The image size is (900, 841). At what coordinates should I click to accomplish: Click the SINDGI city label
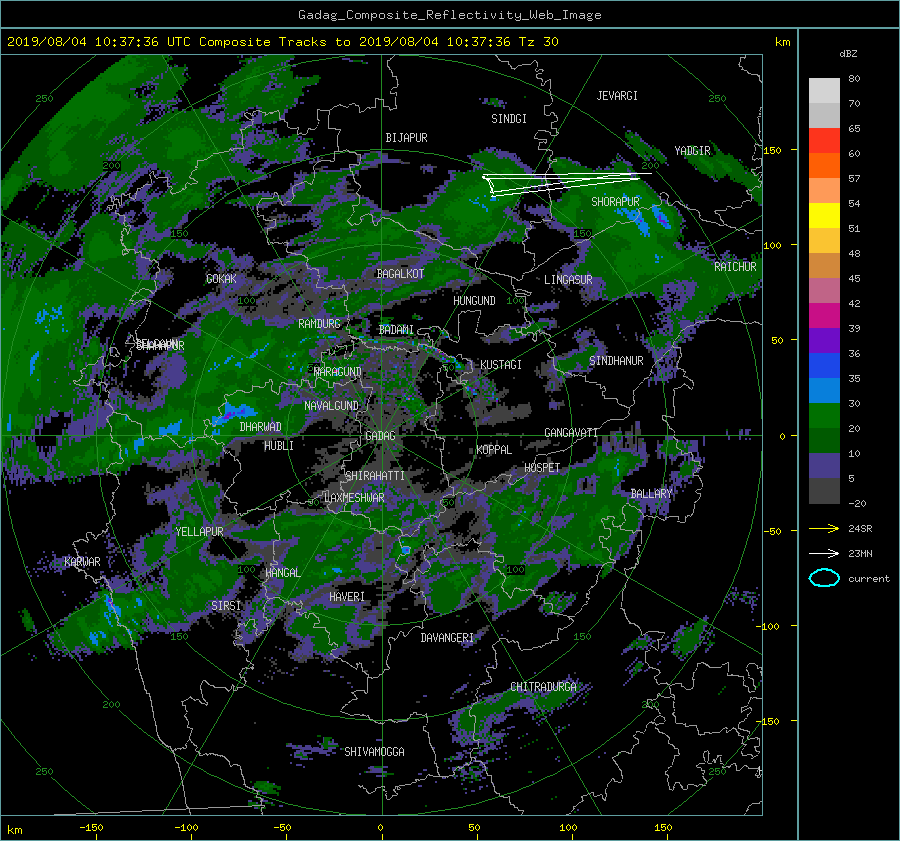pyautogui.click(x=509, y=119)
